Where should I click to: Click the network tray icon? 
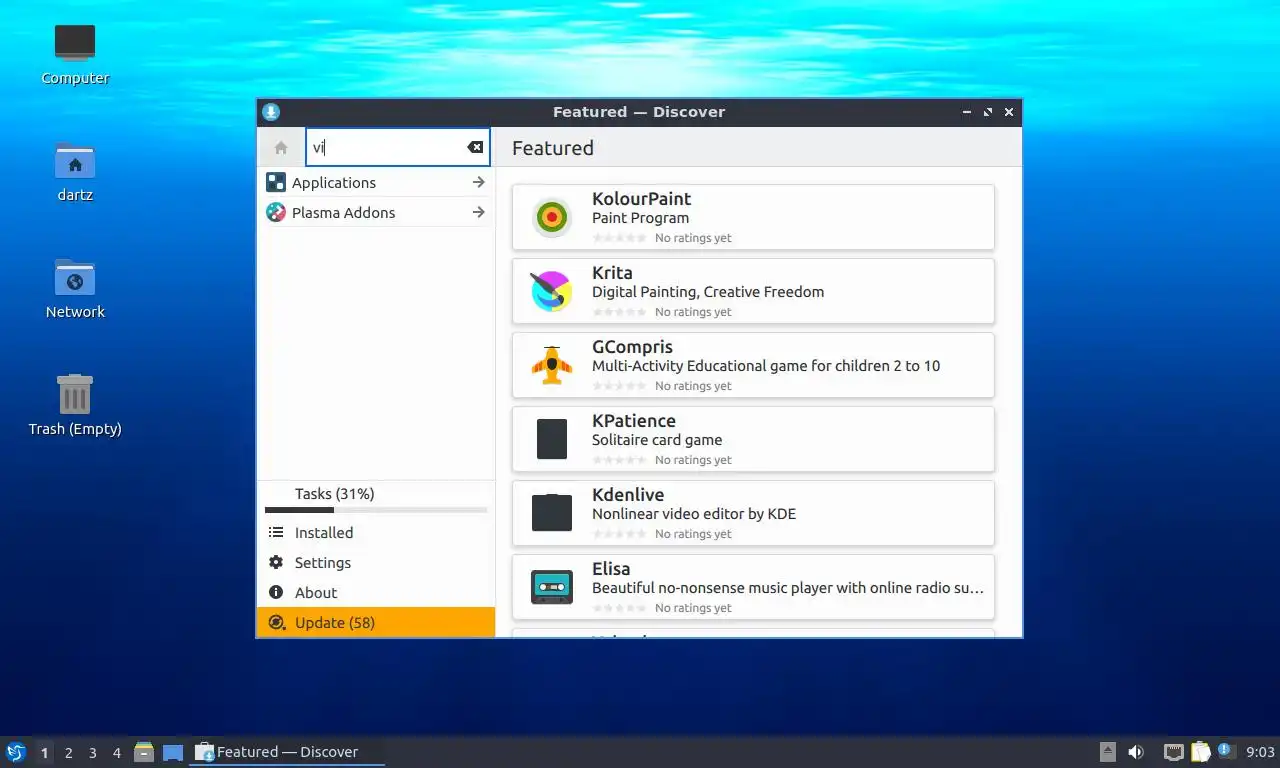pyautogui.click(x=1174, y=752)
